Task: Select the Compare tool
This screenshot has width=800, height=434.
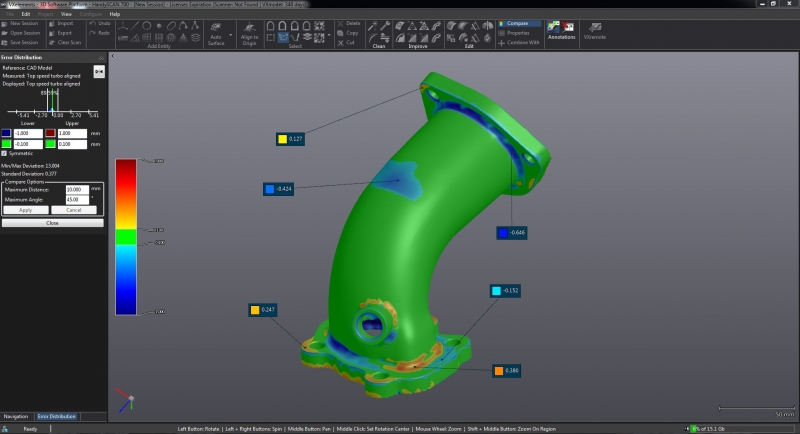Action: click(x=519, y=23)
